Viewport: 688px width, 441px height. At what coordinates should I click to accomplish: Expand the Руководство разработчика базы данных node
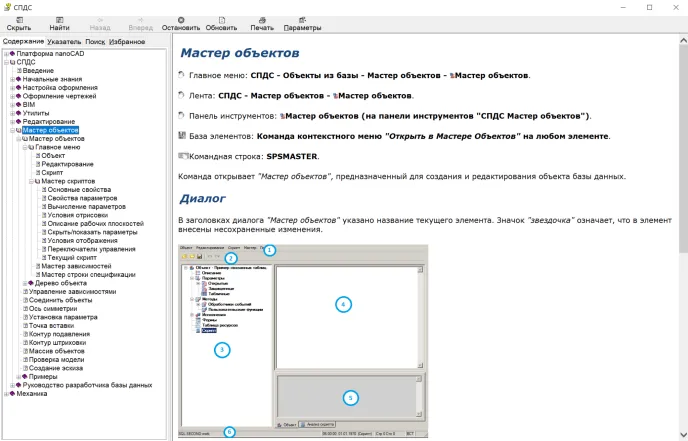tap(12, 385)
